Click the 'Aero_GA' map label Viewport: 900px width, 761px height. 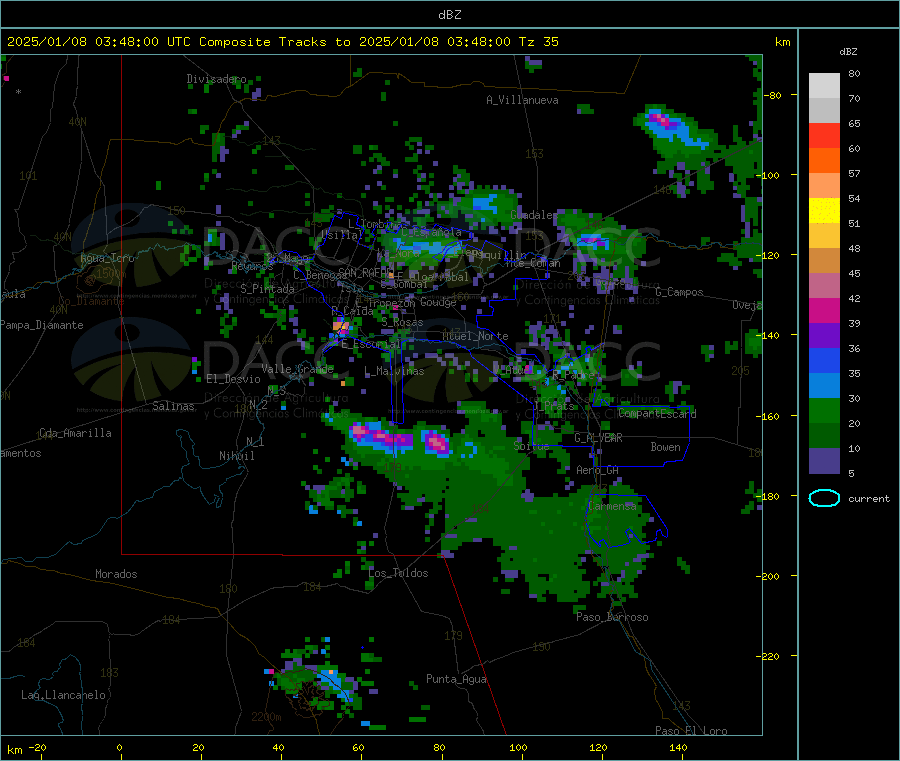[x=597, y=471]
